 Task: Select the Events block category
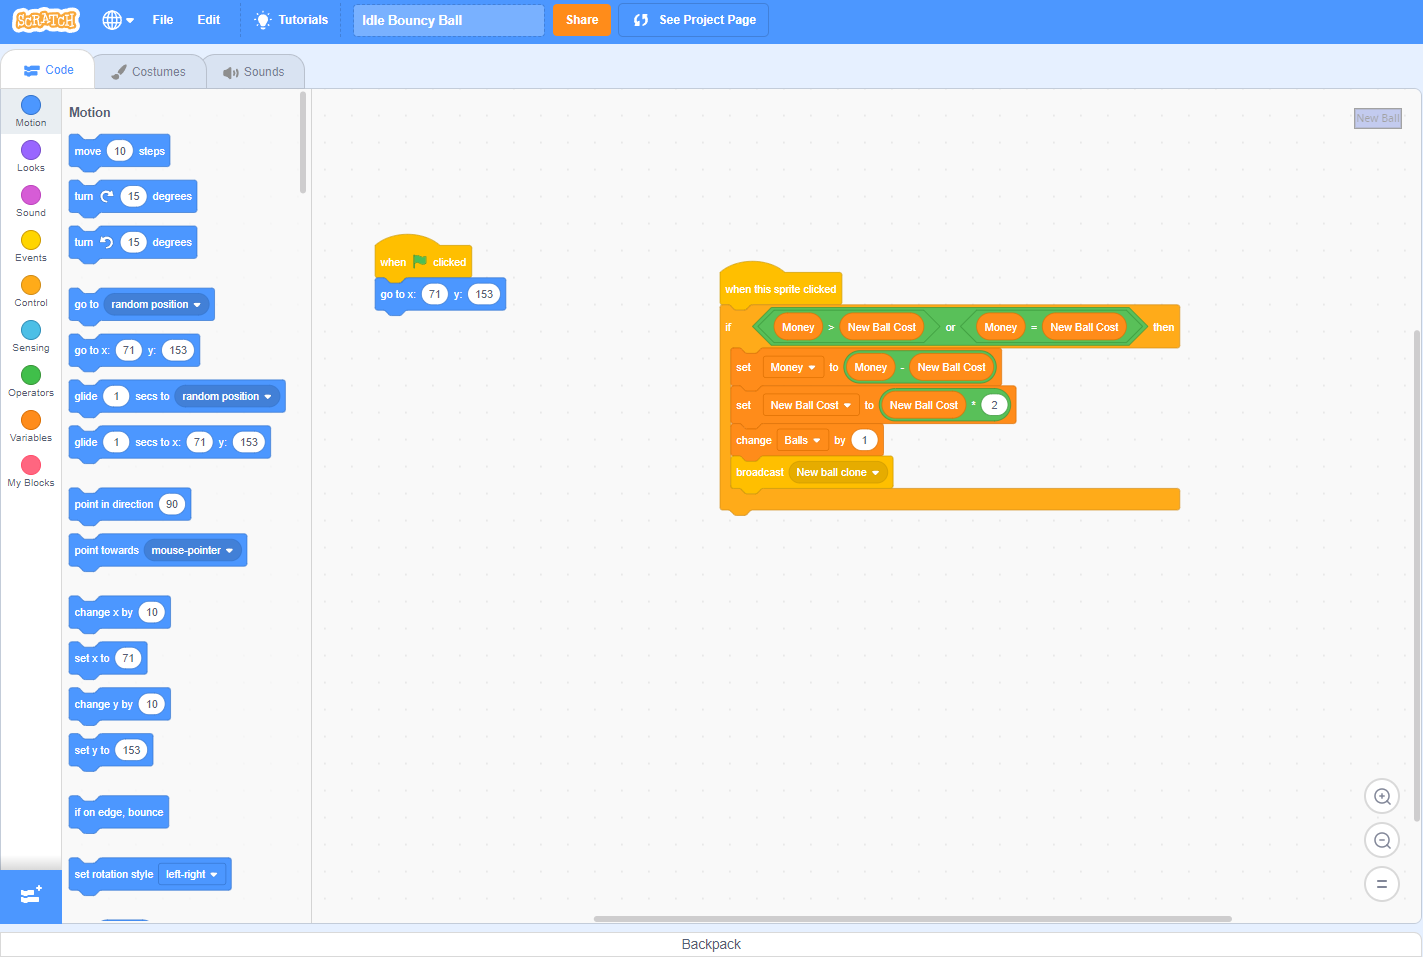[30, 246]
